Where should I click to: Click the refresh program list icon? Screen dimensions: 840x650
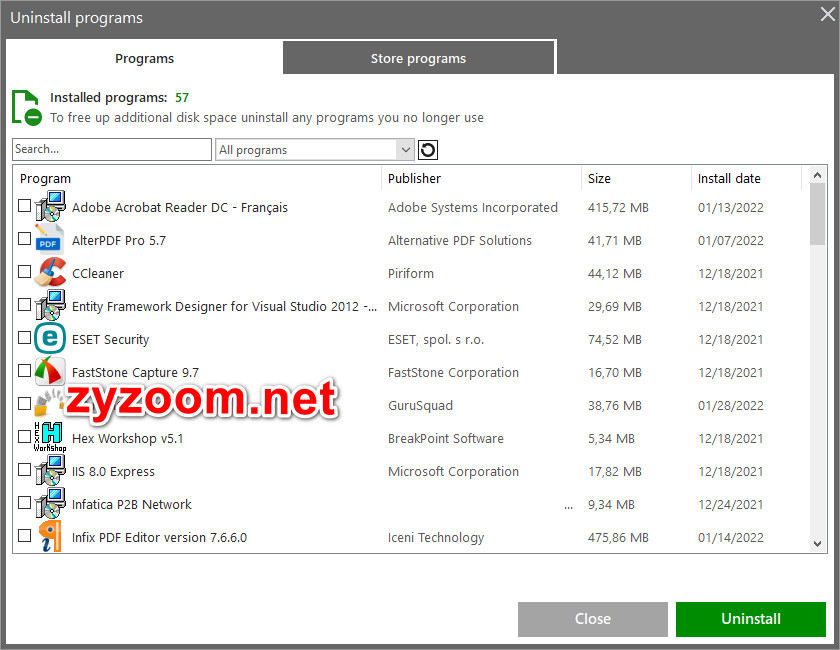(428, 150)
